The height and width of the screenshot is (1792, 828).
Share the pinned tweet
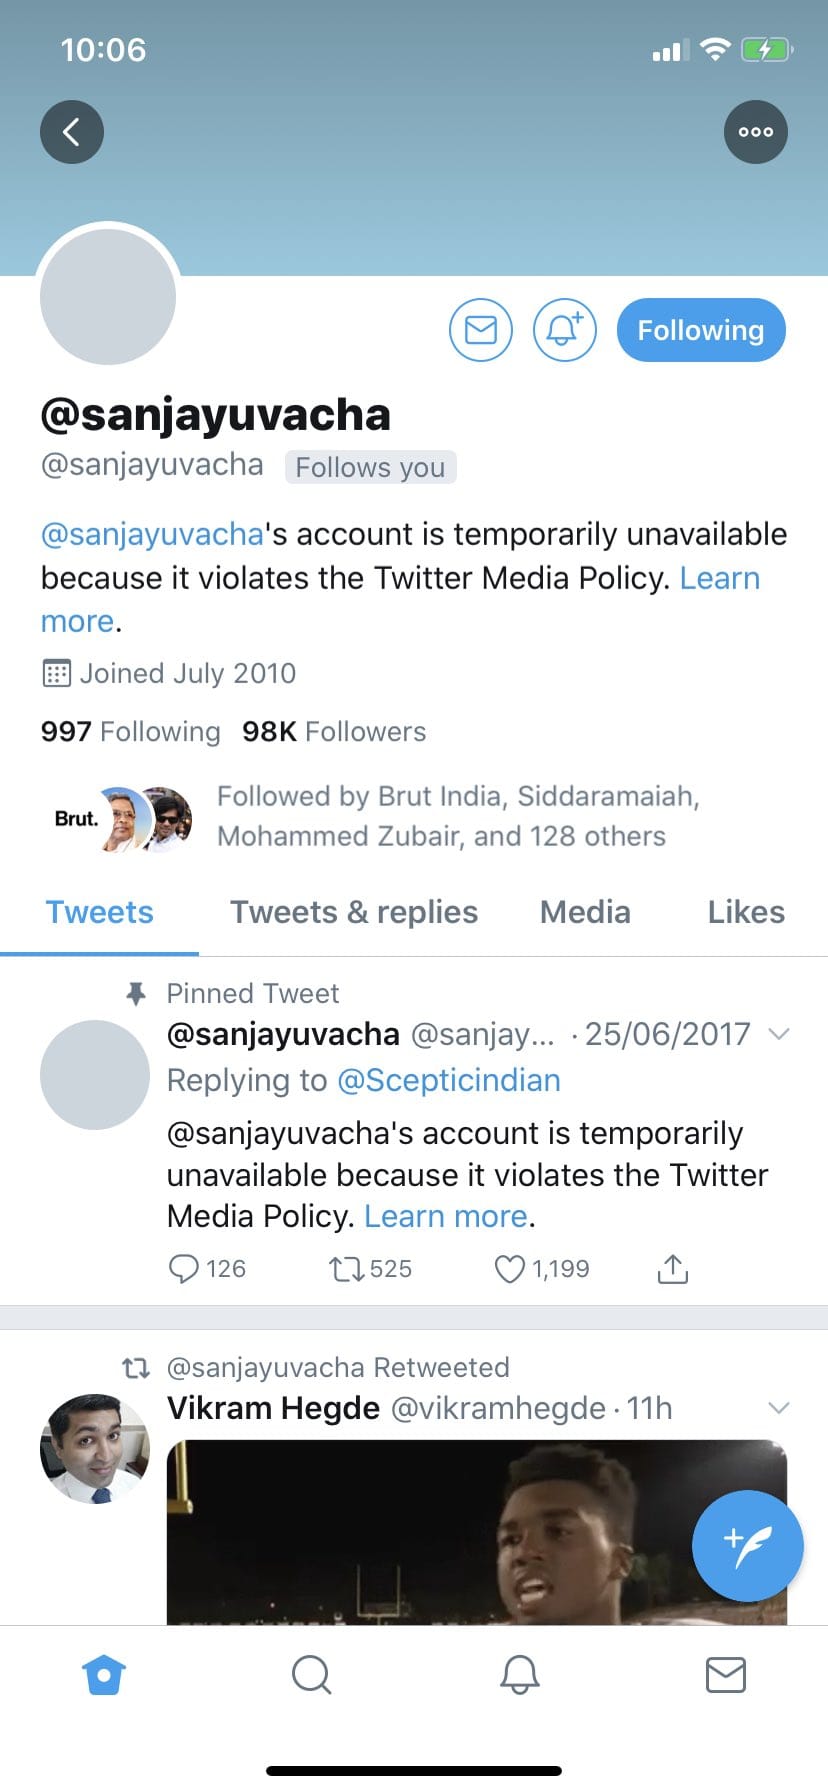673,1269
